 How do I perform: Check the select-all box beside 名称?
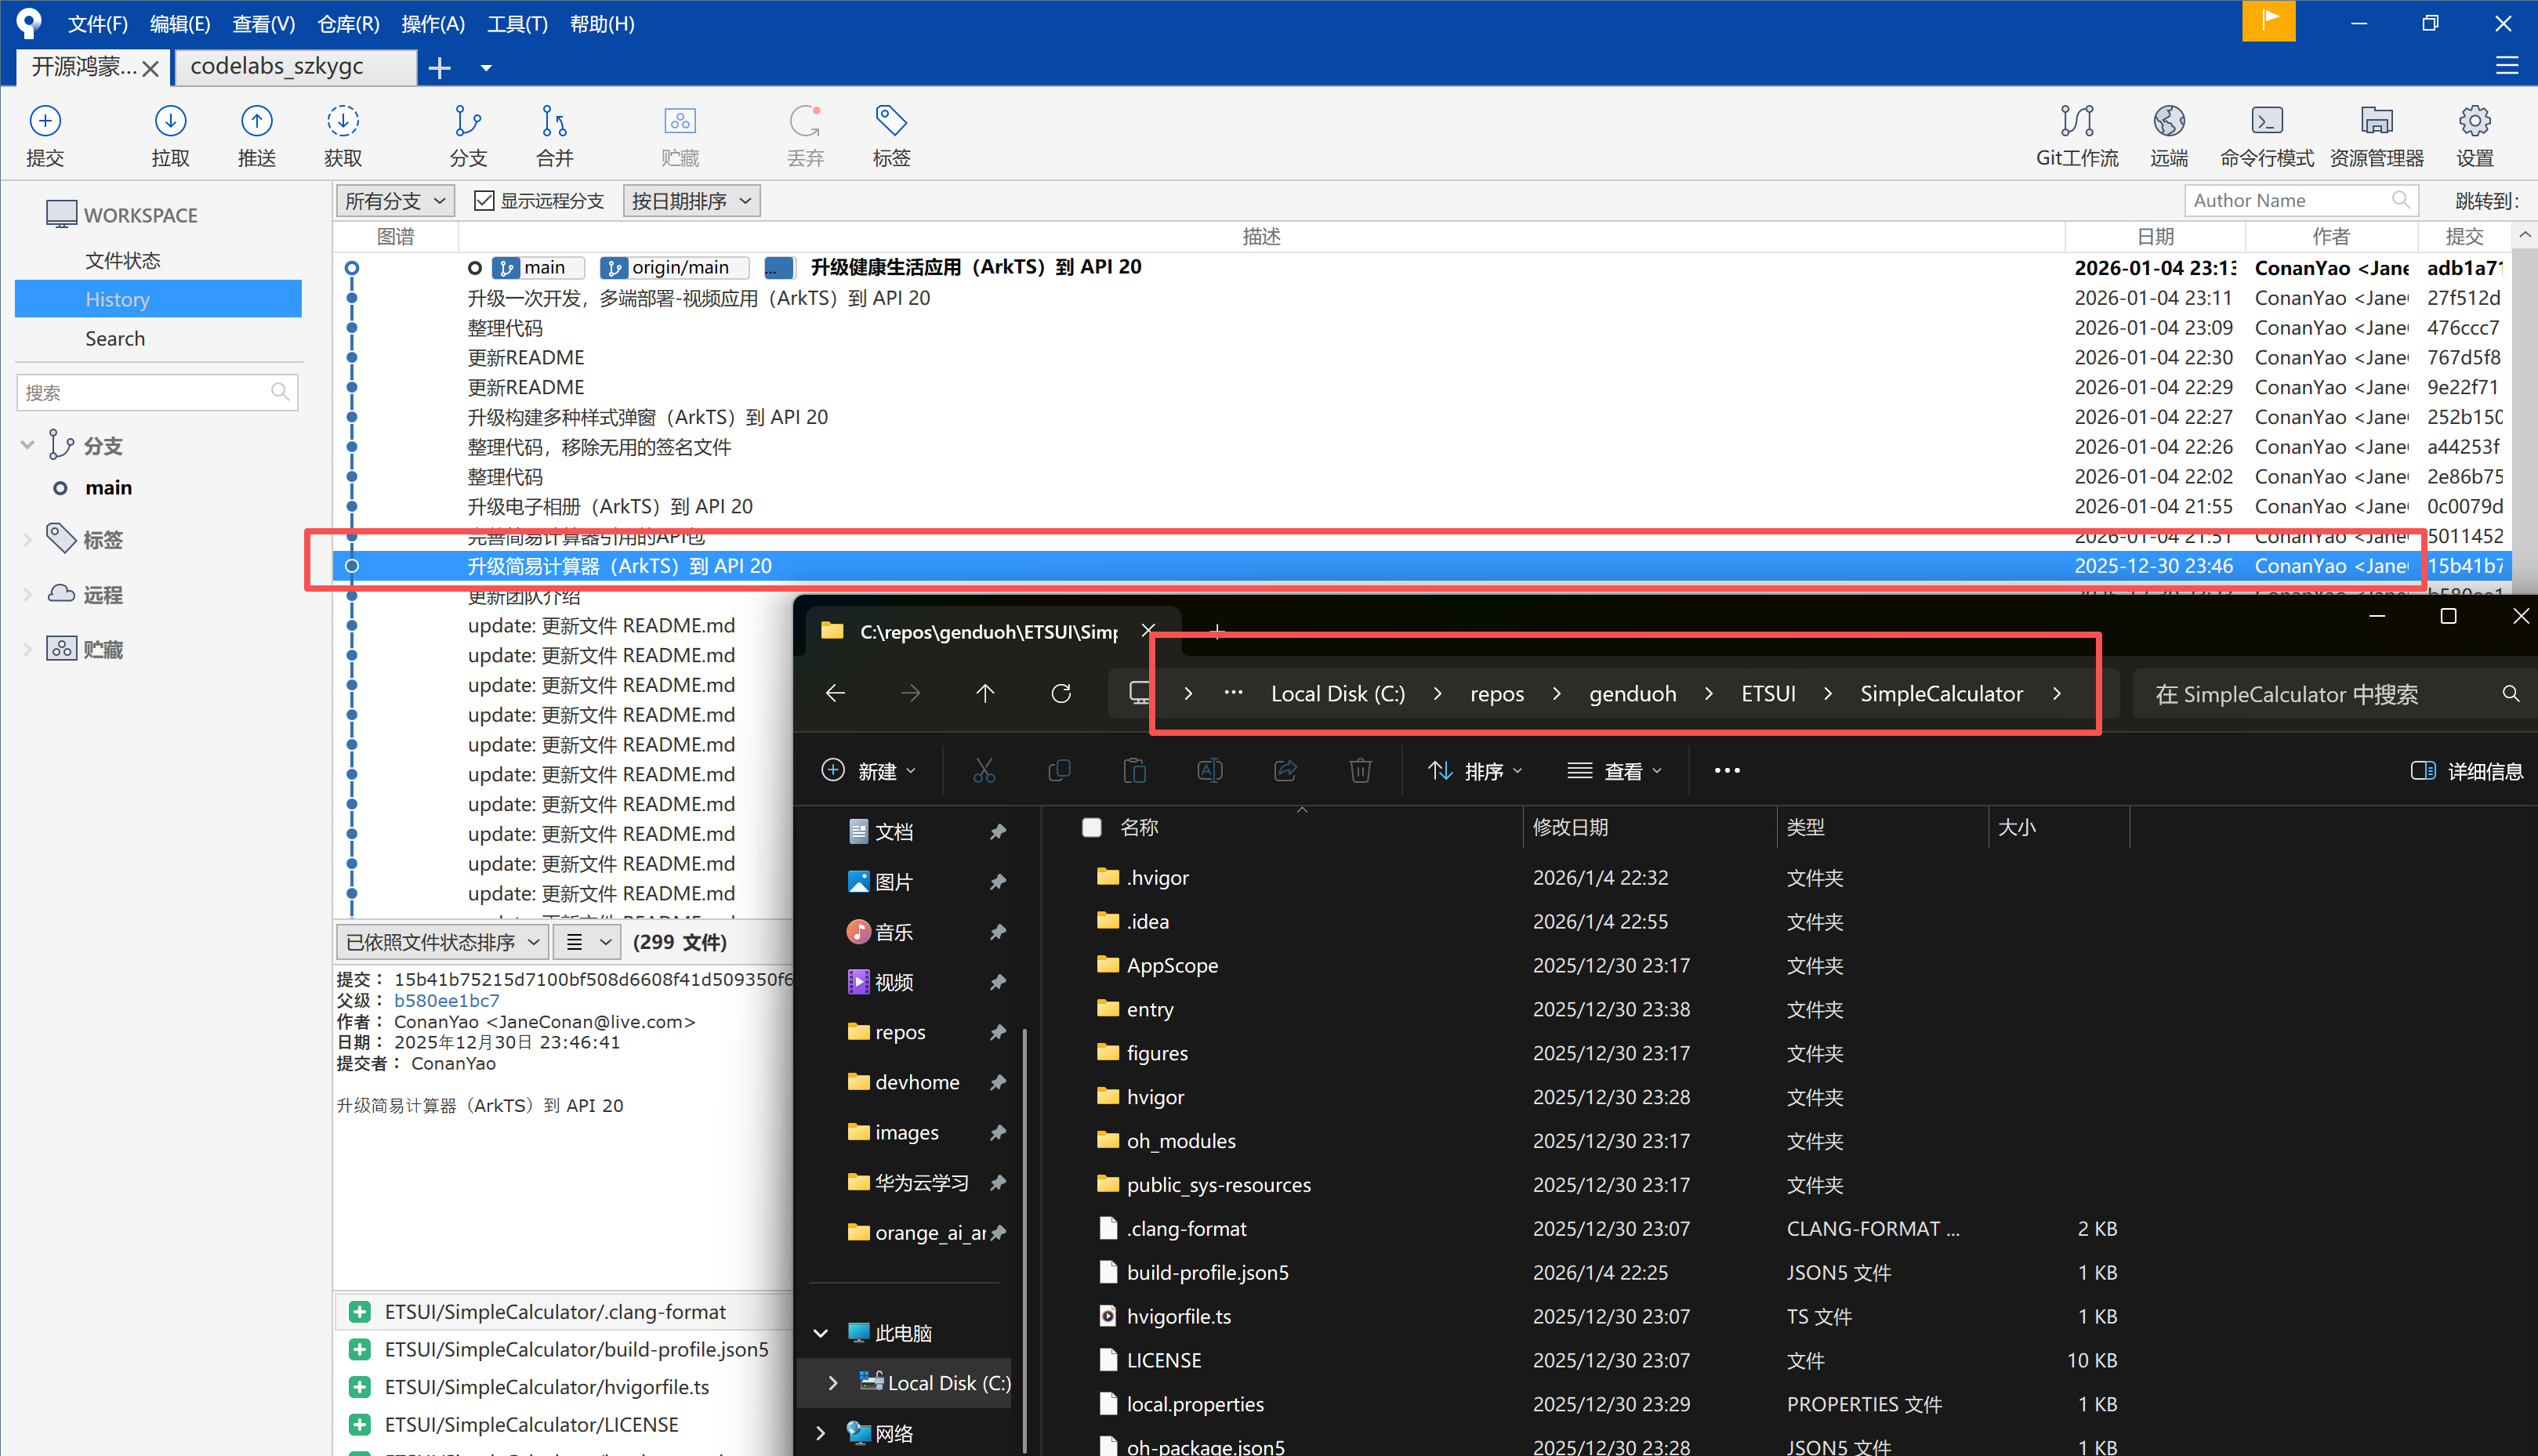pos(1091,827)
